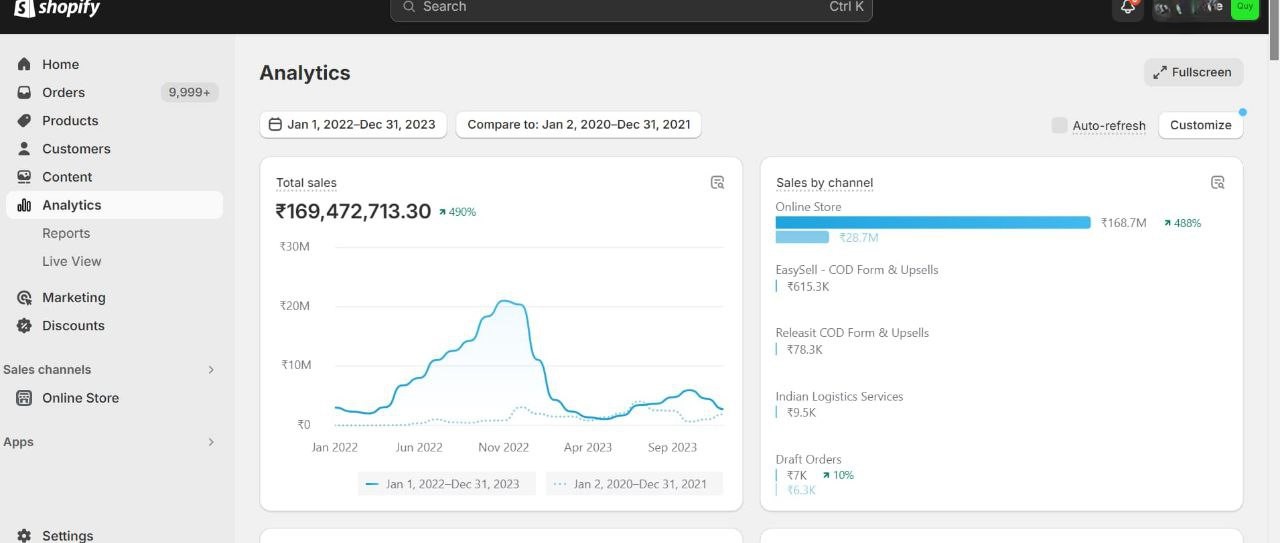The image size is (1280, 543).
Task: Expand the Apps section chevron
Action: point(211,442)
